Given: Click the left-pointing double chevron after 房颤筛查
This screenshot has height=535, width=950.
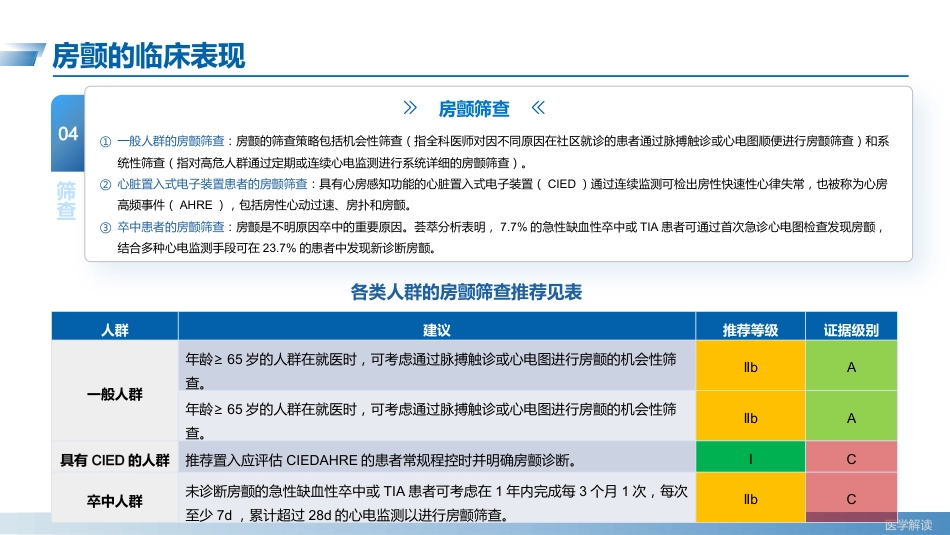Looking at the screenshot, I should [x=538, y=108].
